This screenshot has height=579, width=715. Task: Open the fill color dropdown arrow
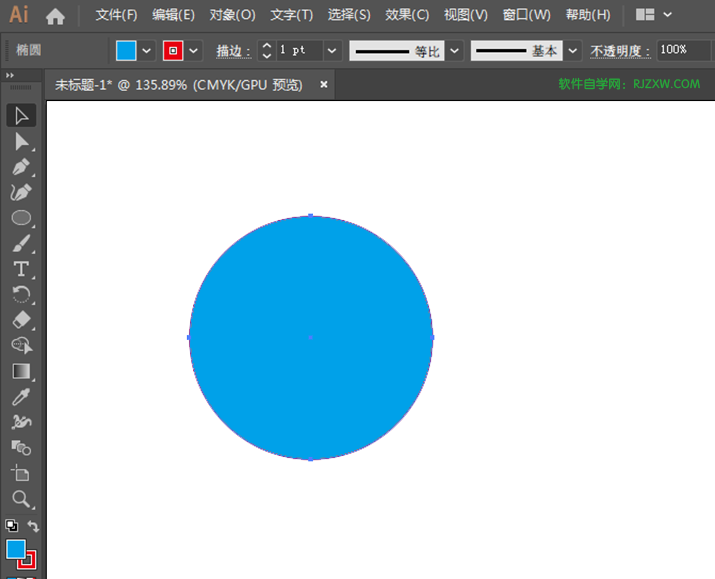point(146,51)
